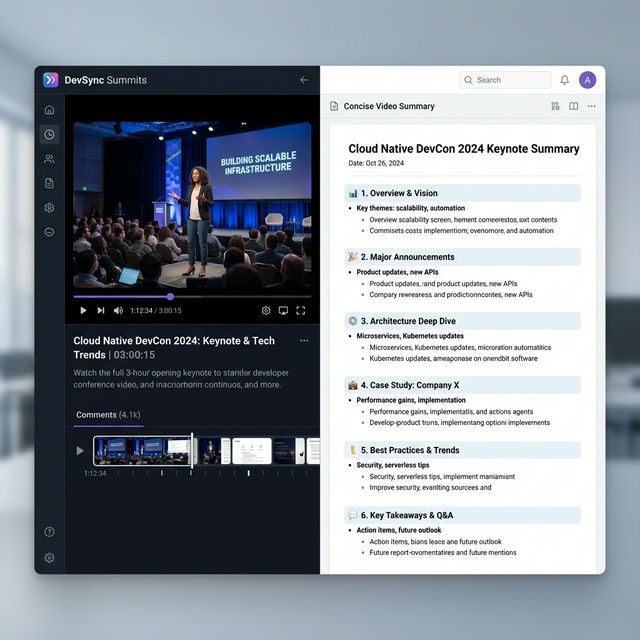Click the DevSync Summits logo icon
640x640 pixels.
click(51, 80)
